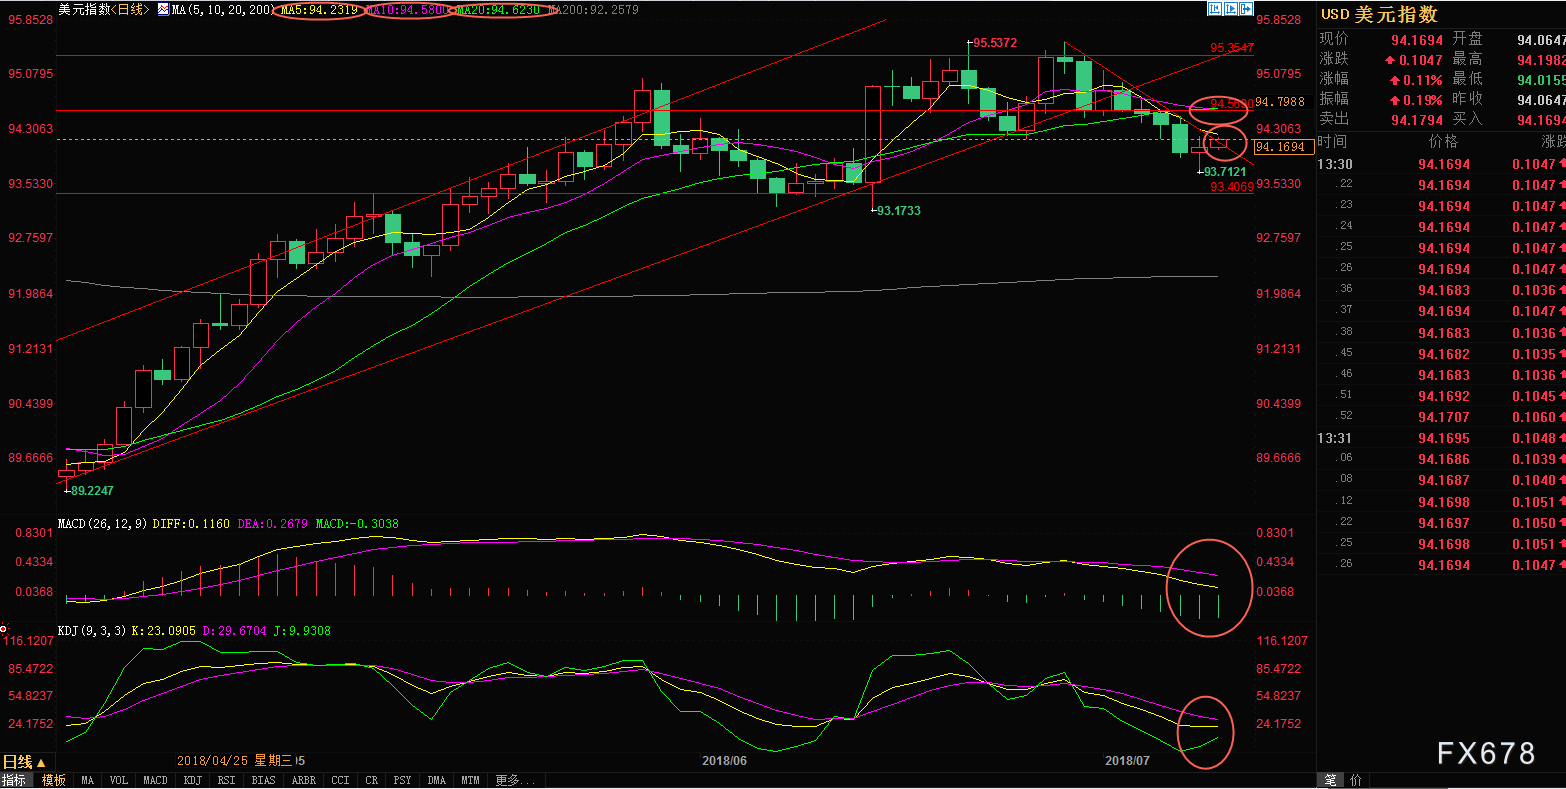The height and width of the screenshot is (789, 1566).
Task: Click the USD 美元指数 panel title
Action: 1379,14
